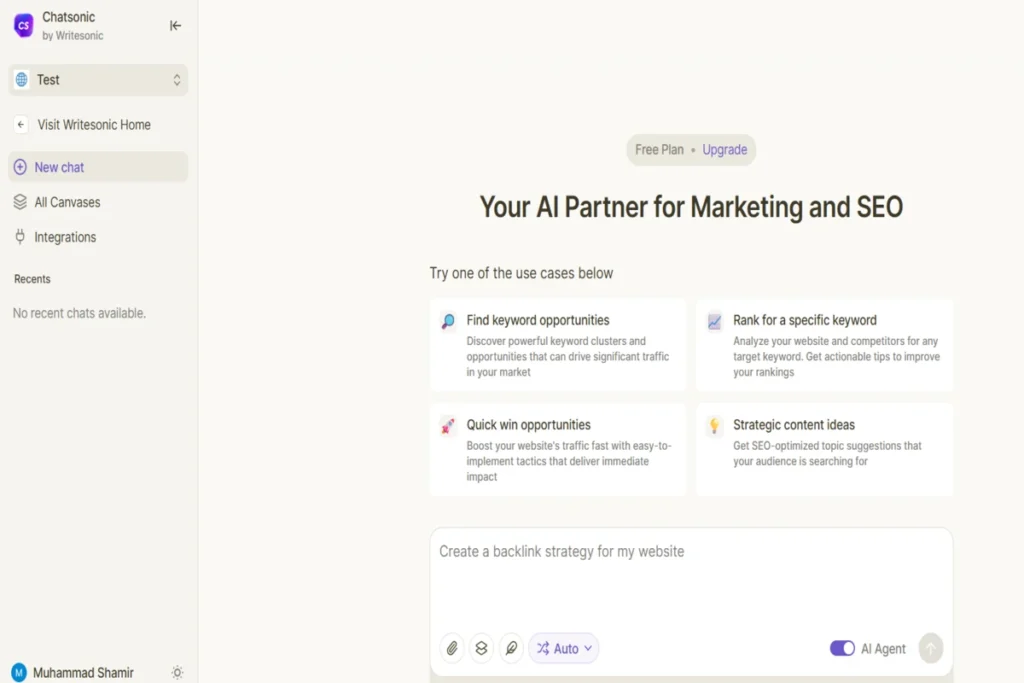Start a New chat

point(98,167)
